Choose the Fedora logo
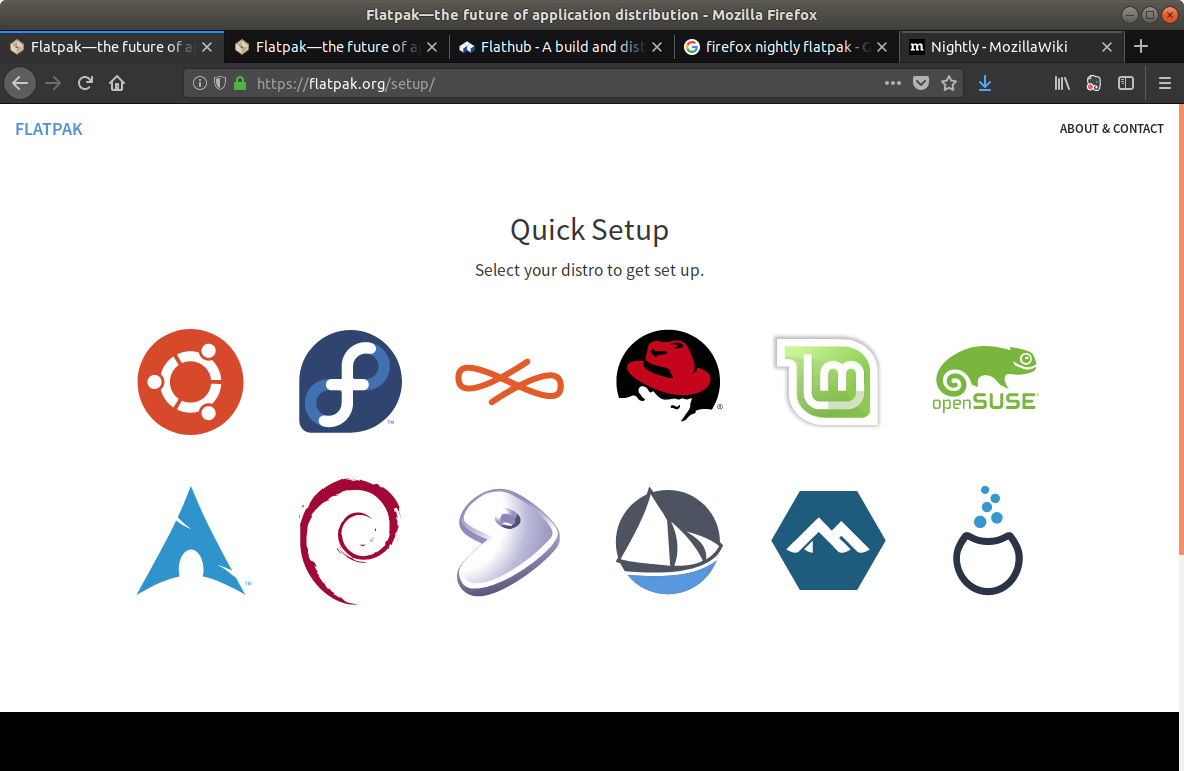 350,382
